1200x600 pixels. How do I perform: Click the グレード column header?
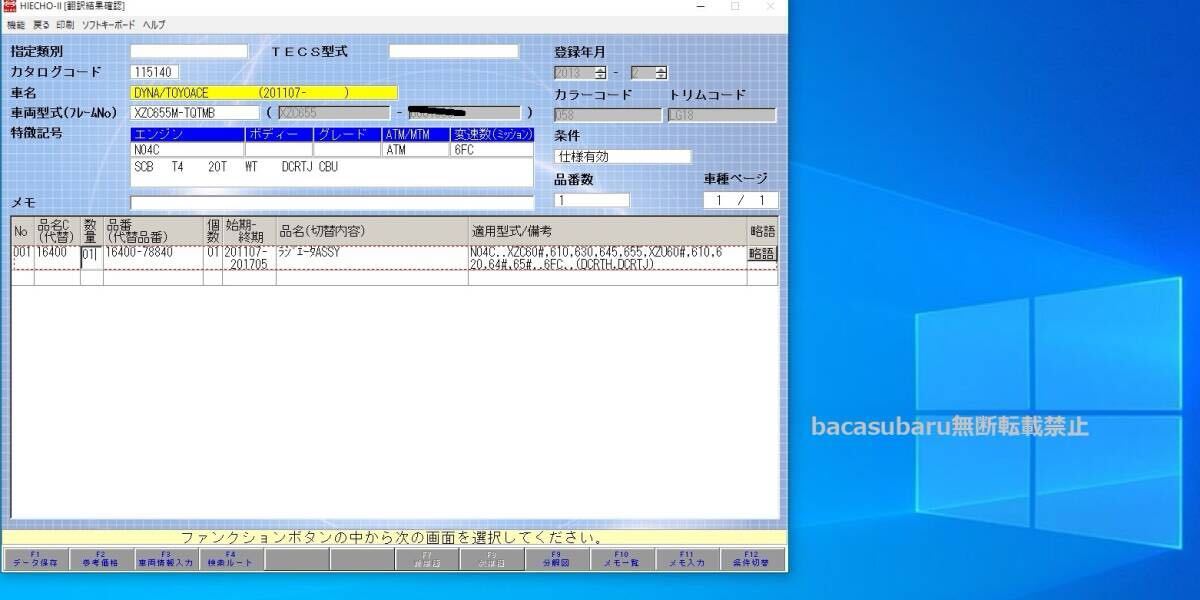tap(348, 134)
